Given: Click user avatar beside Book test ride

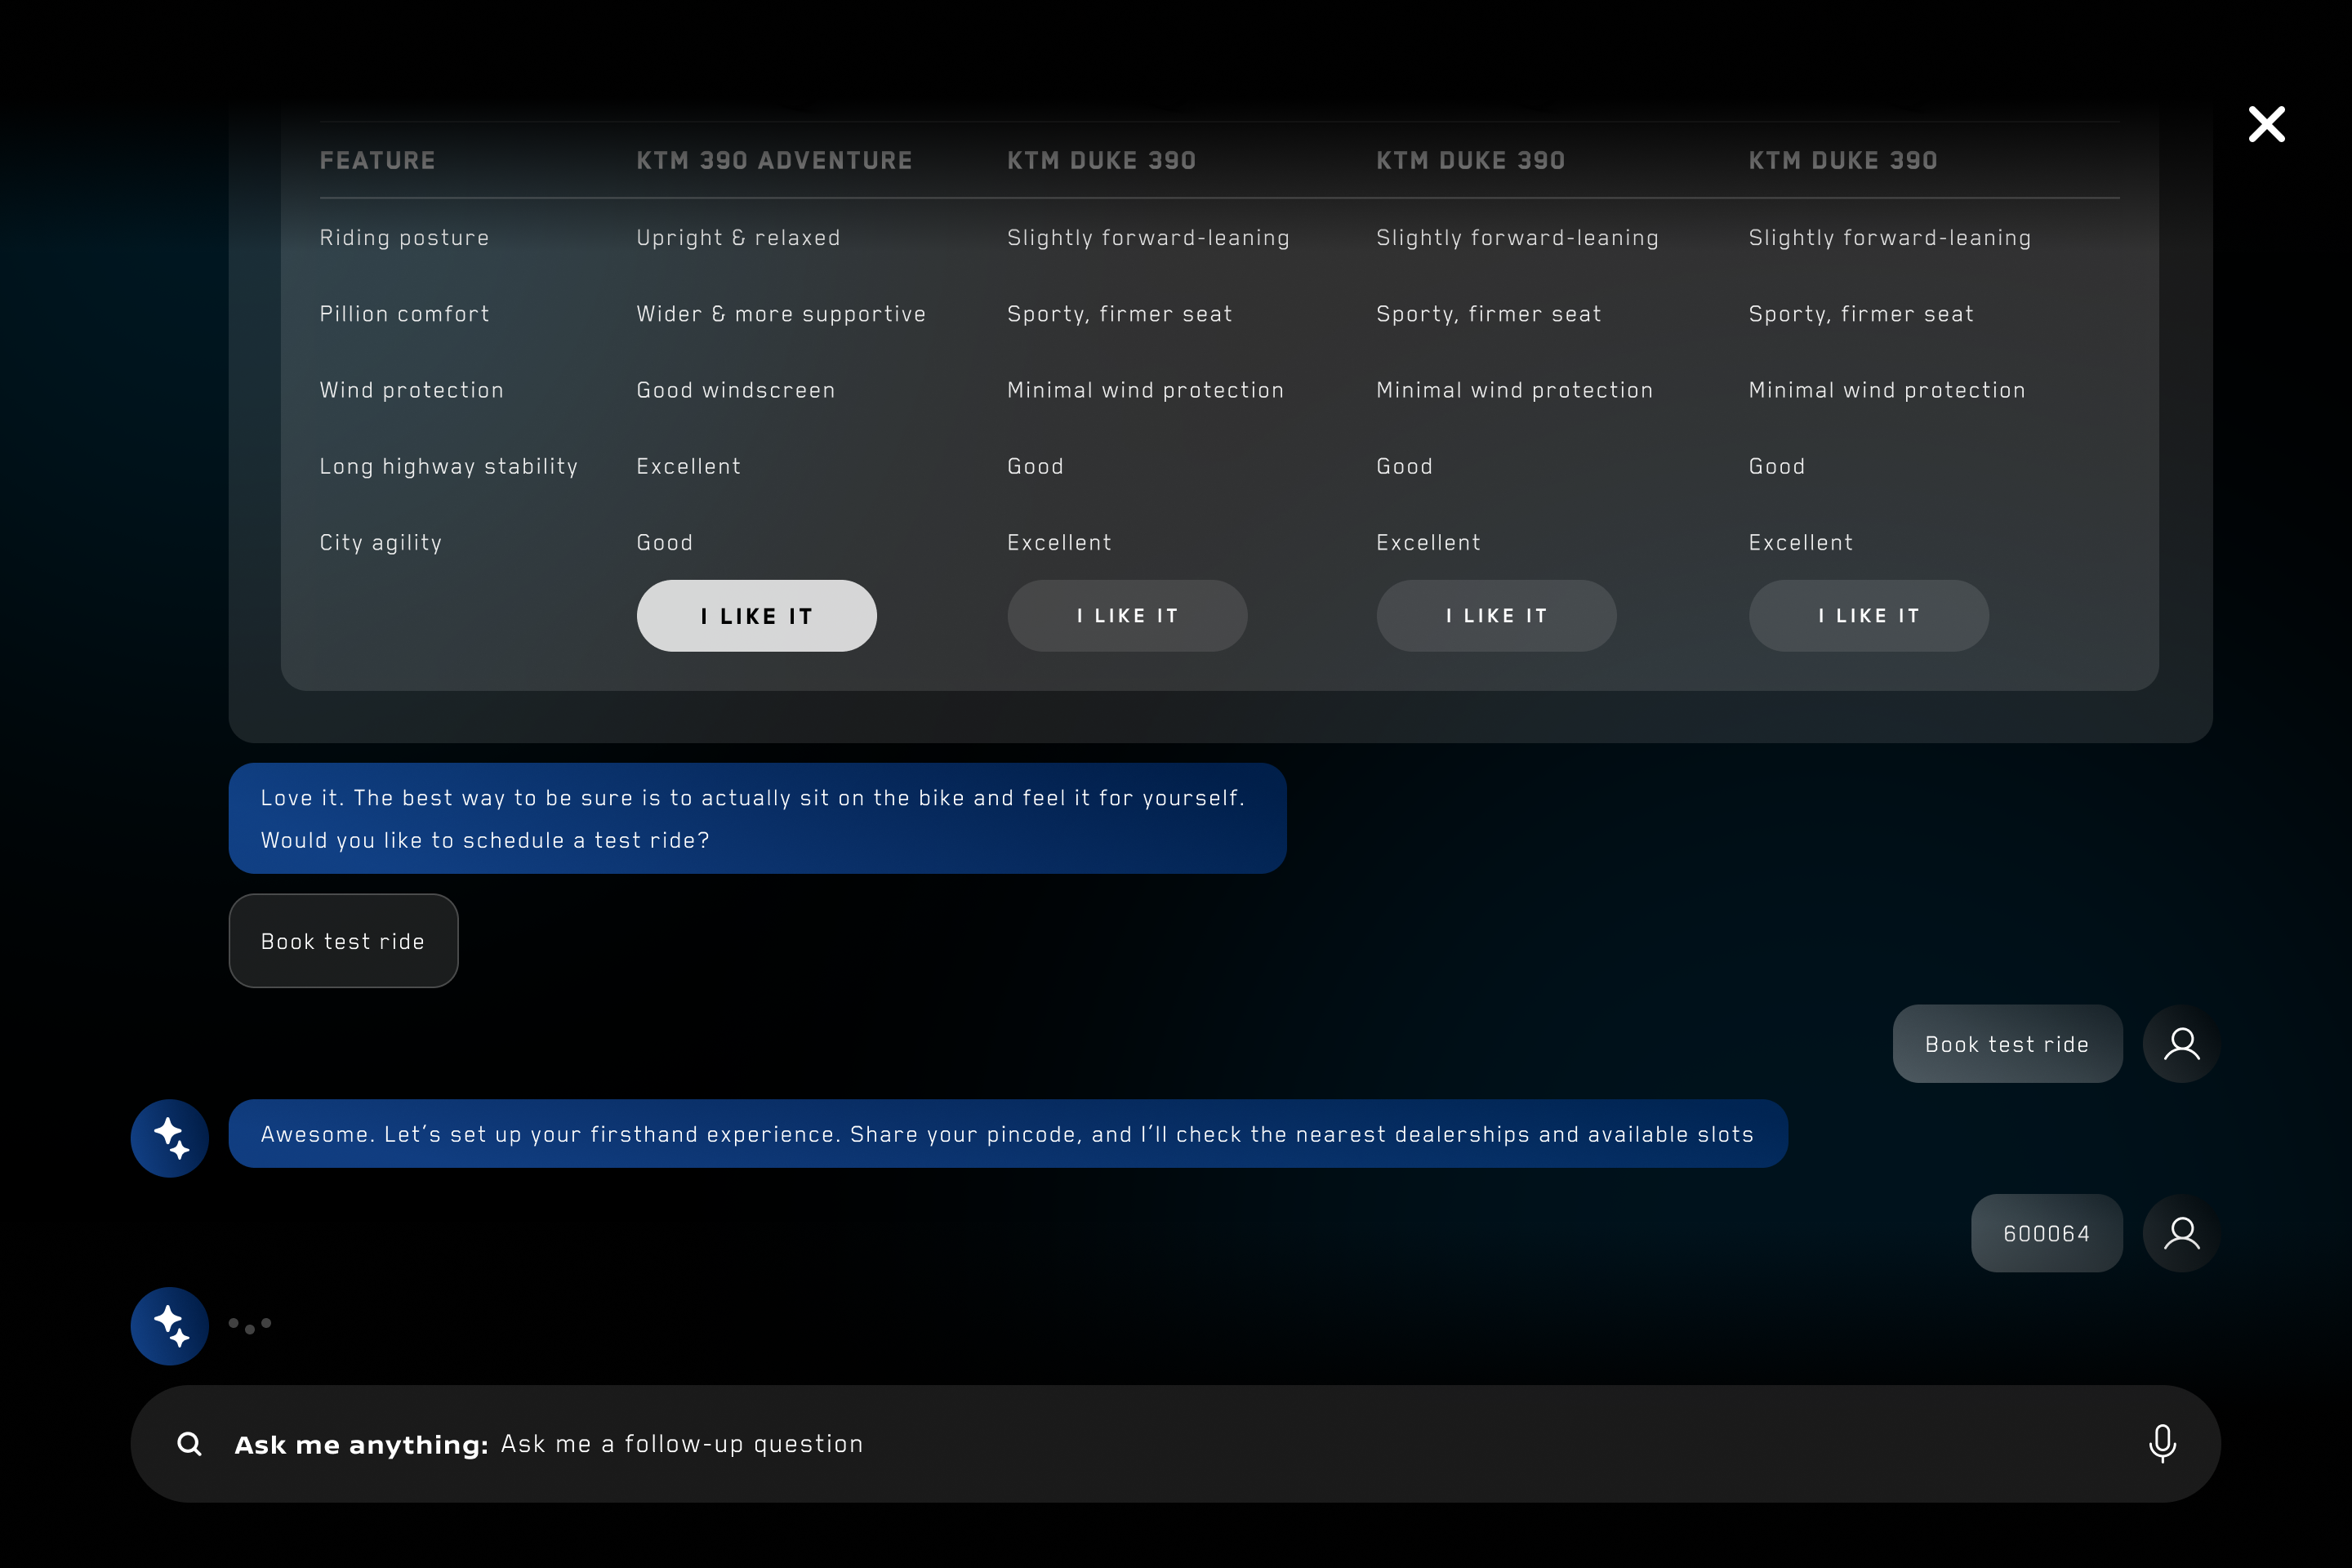Looking at the screenshot, I should [2181, 1044].
